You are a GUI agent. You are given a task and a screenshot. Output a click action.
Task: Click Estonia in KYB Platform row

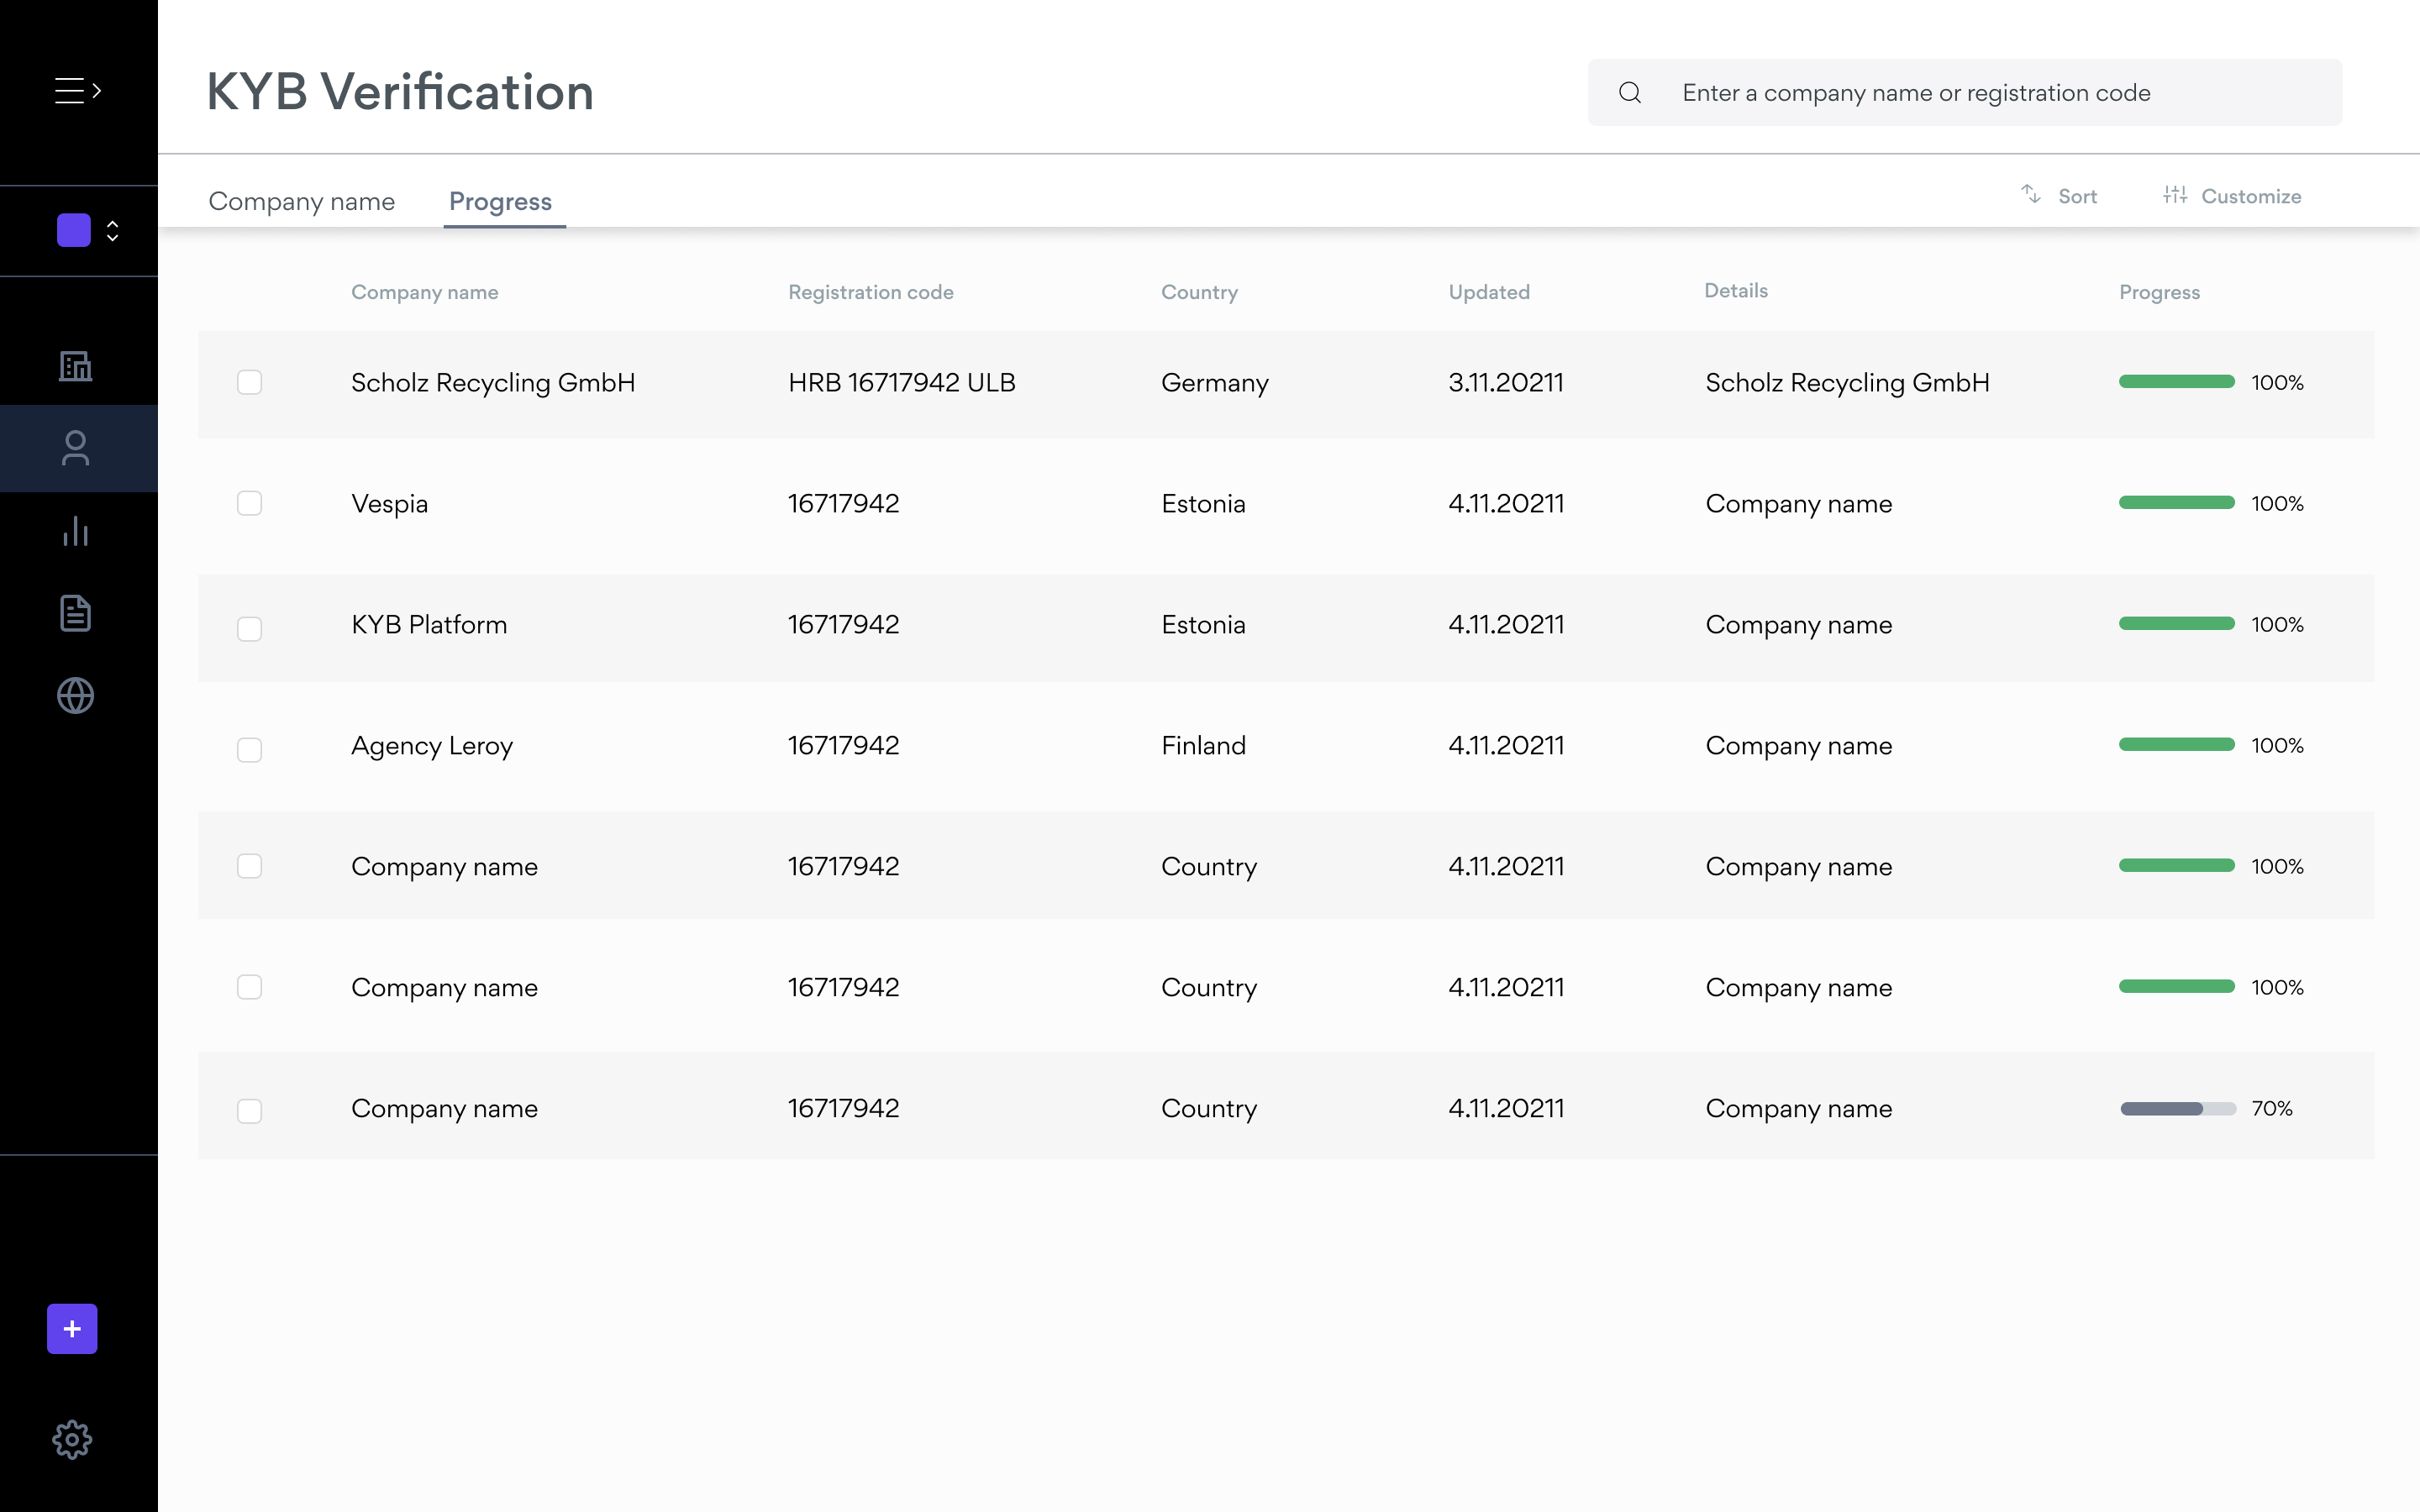click(x=1203, y=624)
